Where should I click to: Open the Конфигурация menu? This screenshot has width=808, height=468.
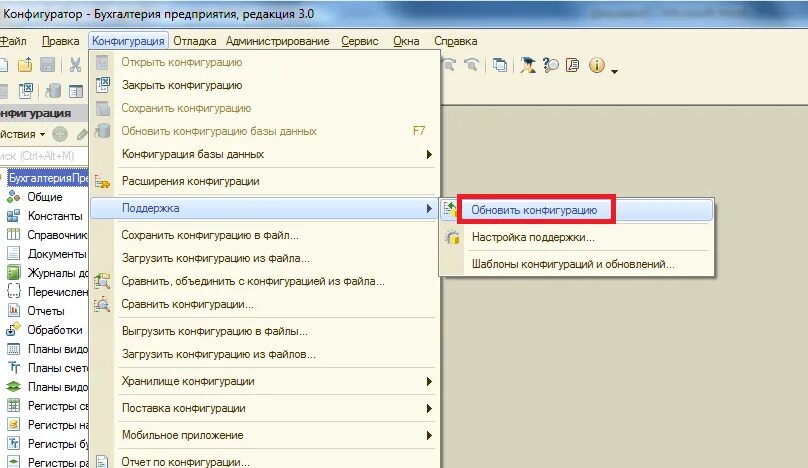pos(128,41)
